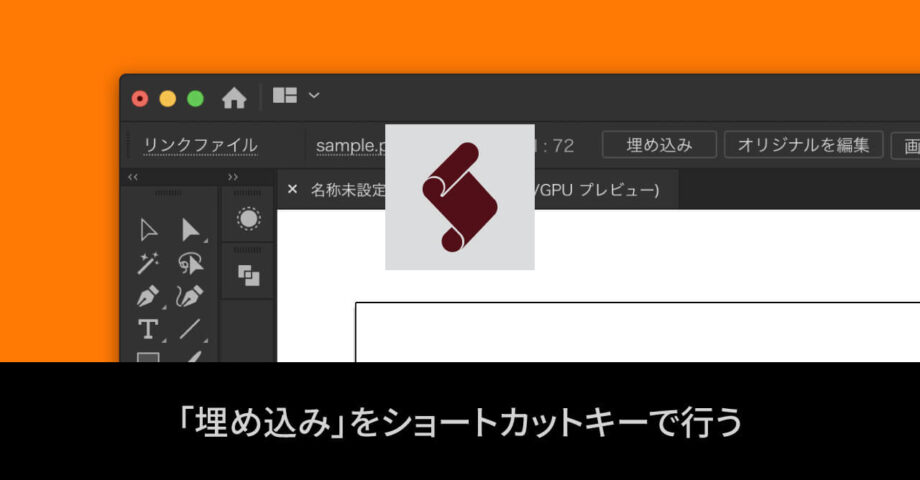Select the Type tool
The height and width of the screenshot is (480, 920).
coord(148,330)
